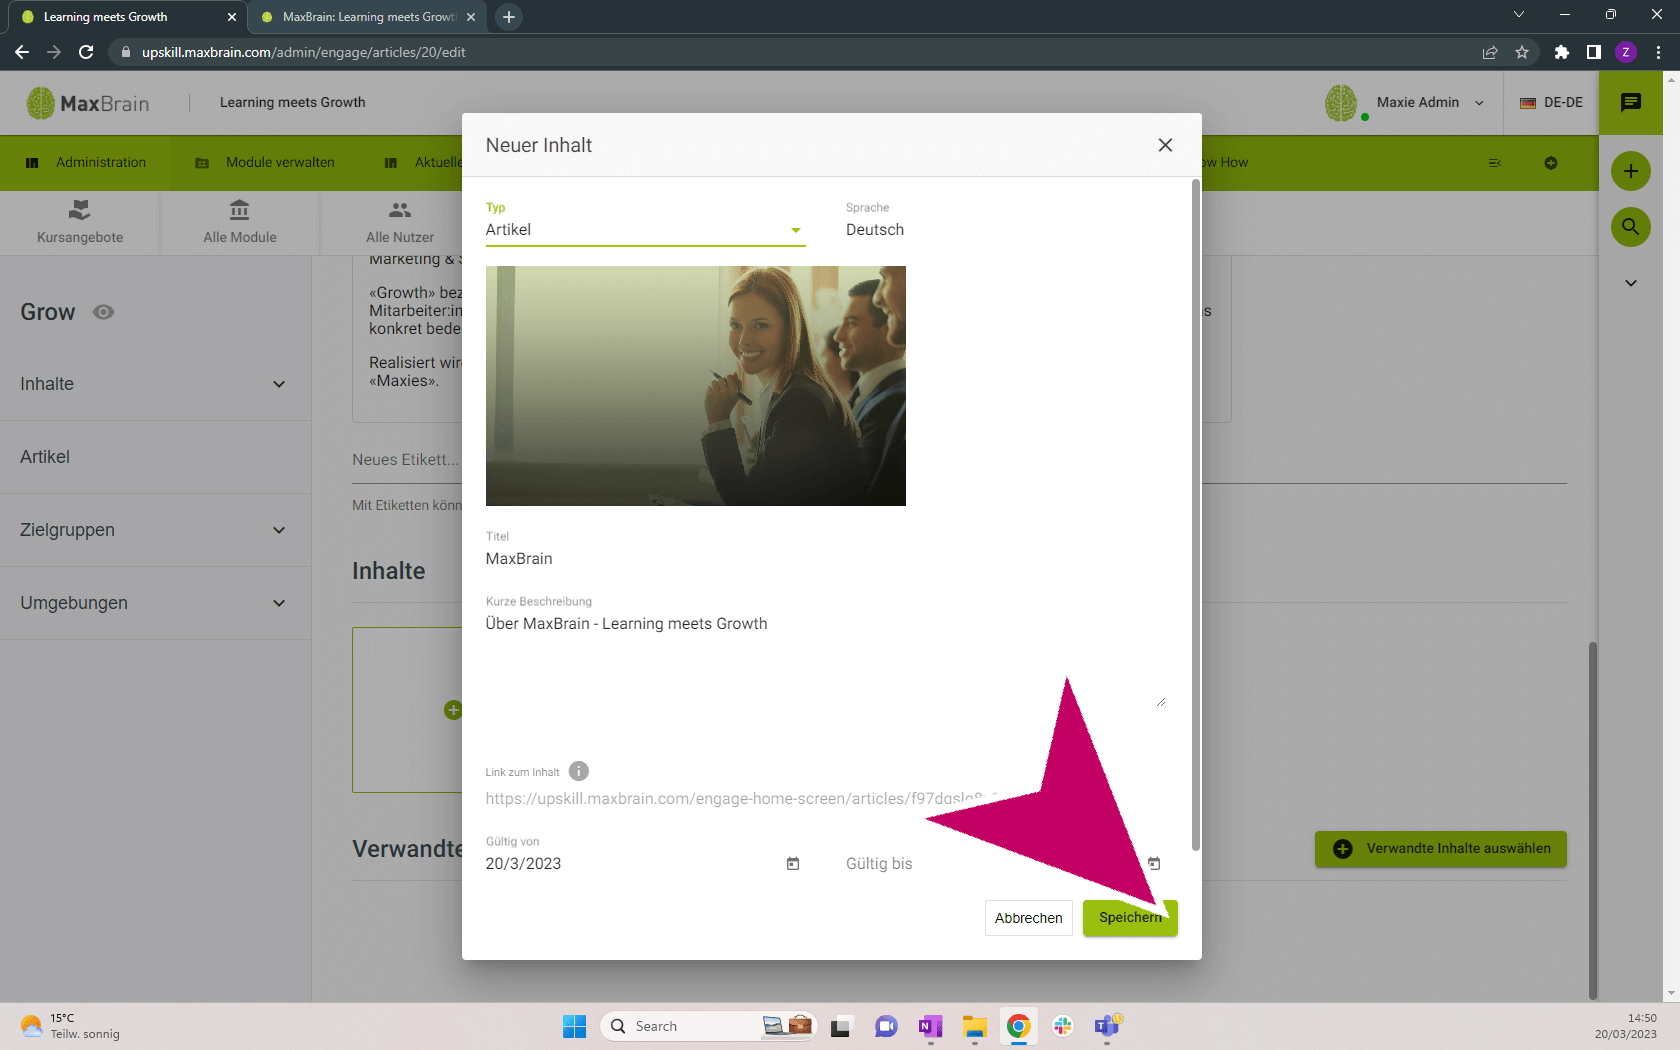Expand the Umgebungen sidebar section
Viewport: 1680px width, 1050px height.
pyautogui.click(x=155, y=603)
